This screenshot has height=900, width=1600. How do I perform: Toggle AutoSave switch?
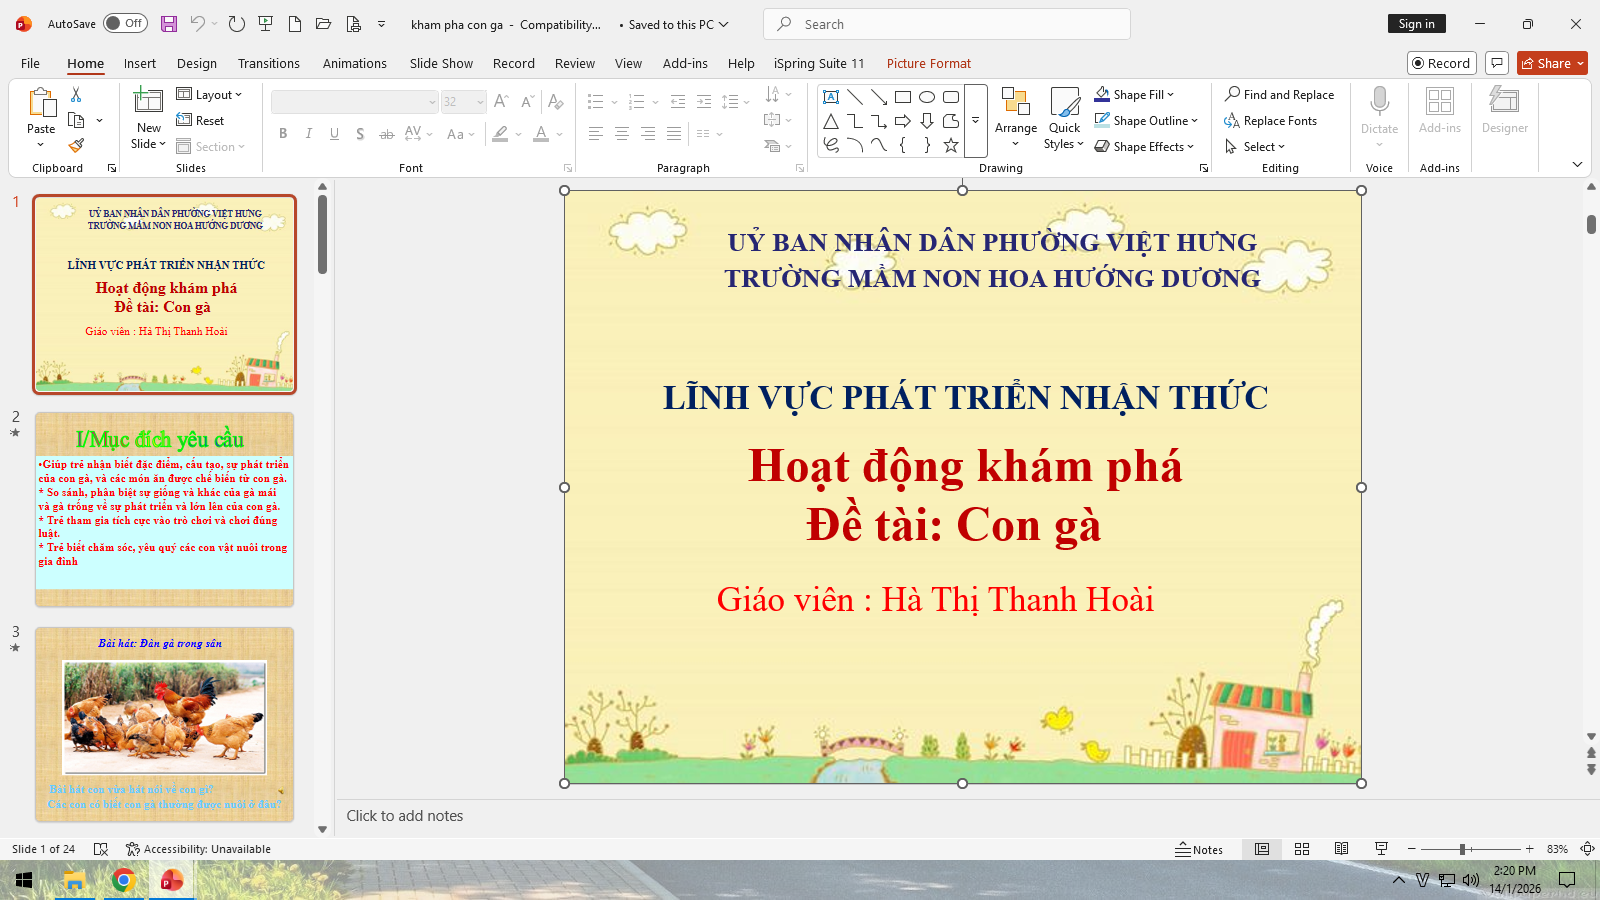[125, 24]
